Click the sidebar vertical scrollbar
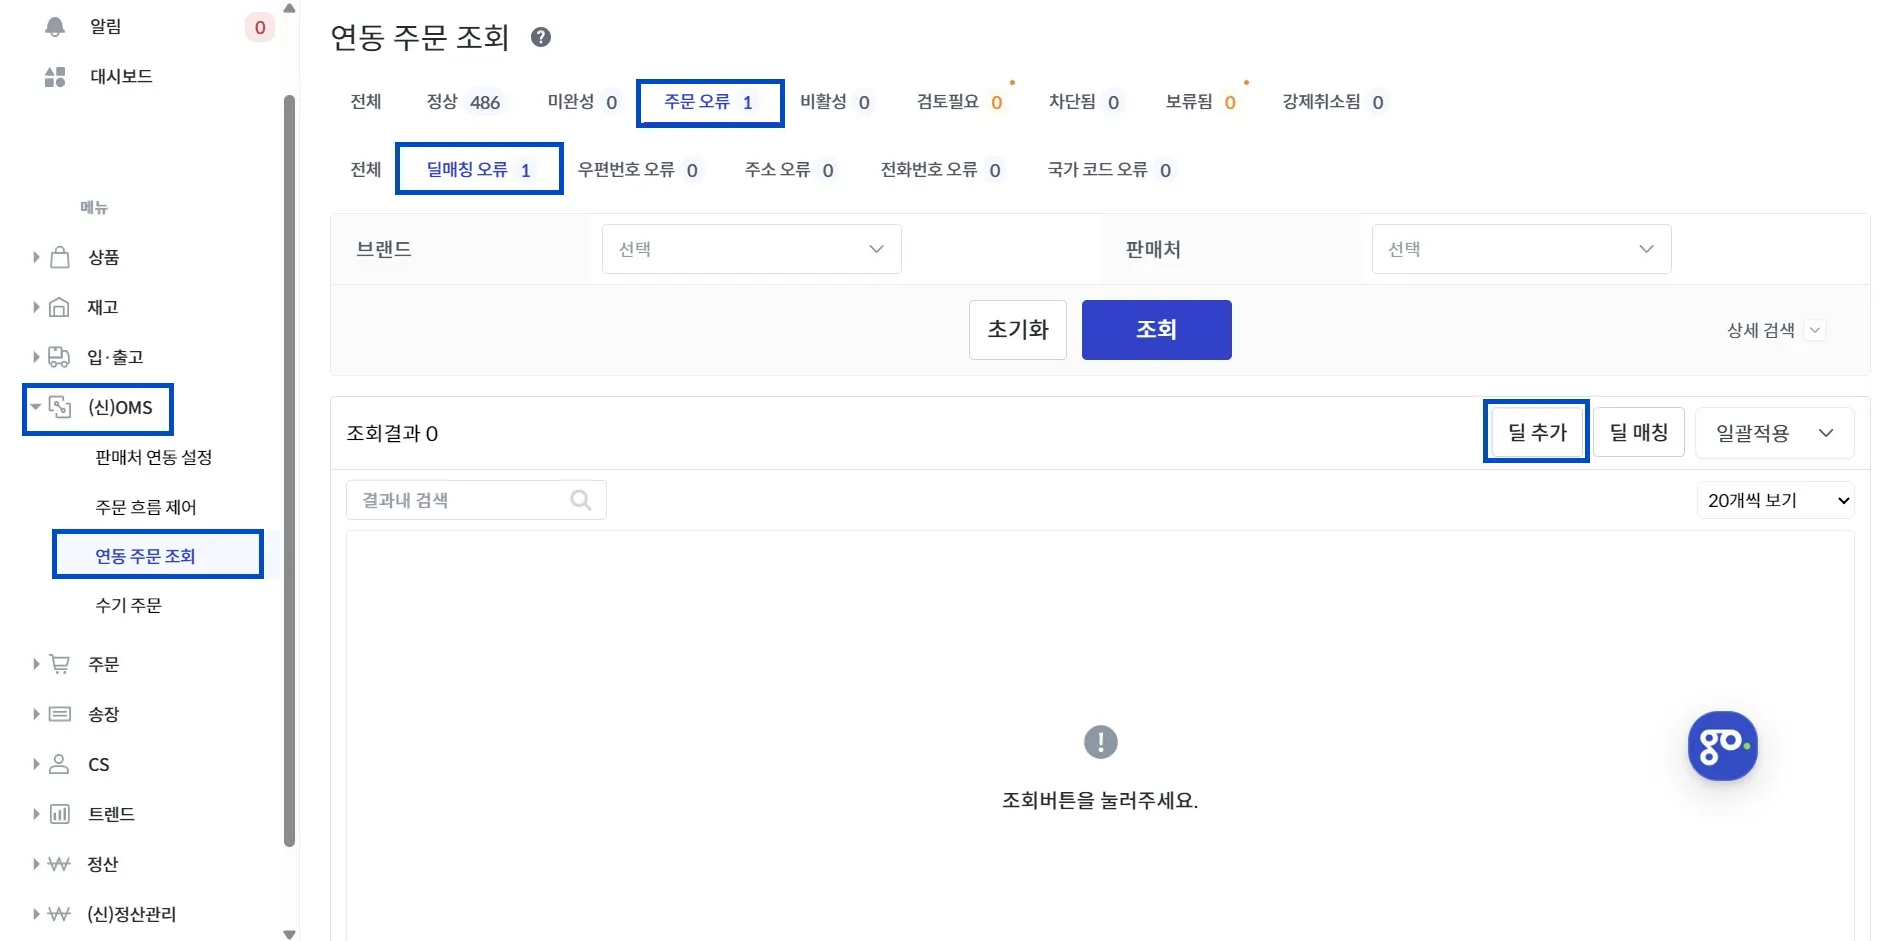Image resolution: width=1899 pixels, height=941 pixels. point(290,470)
